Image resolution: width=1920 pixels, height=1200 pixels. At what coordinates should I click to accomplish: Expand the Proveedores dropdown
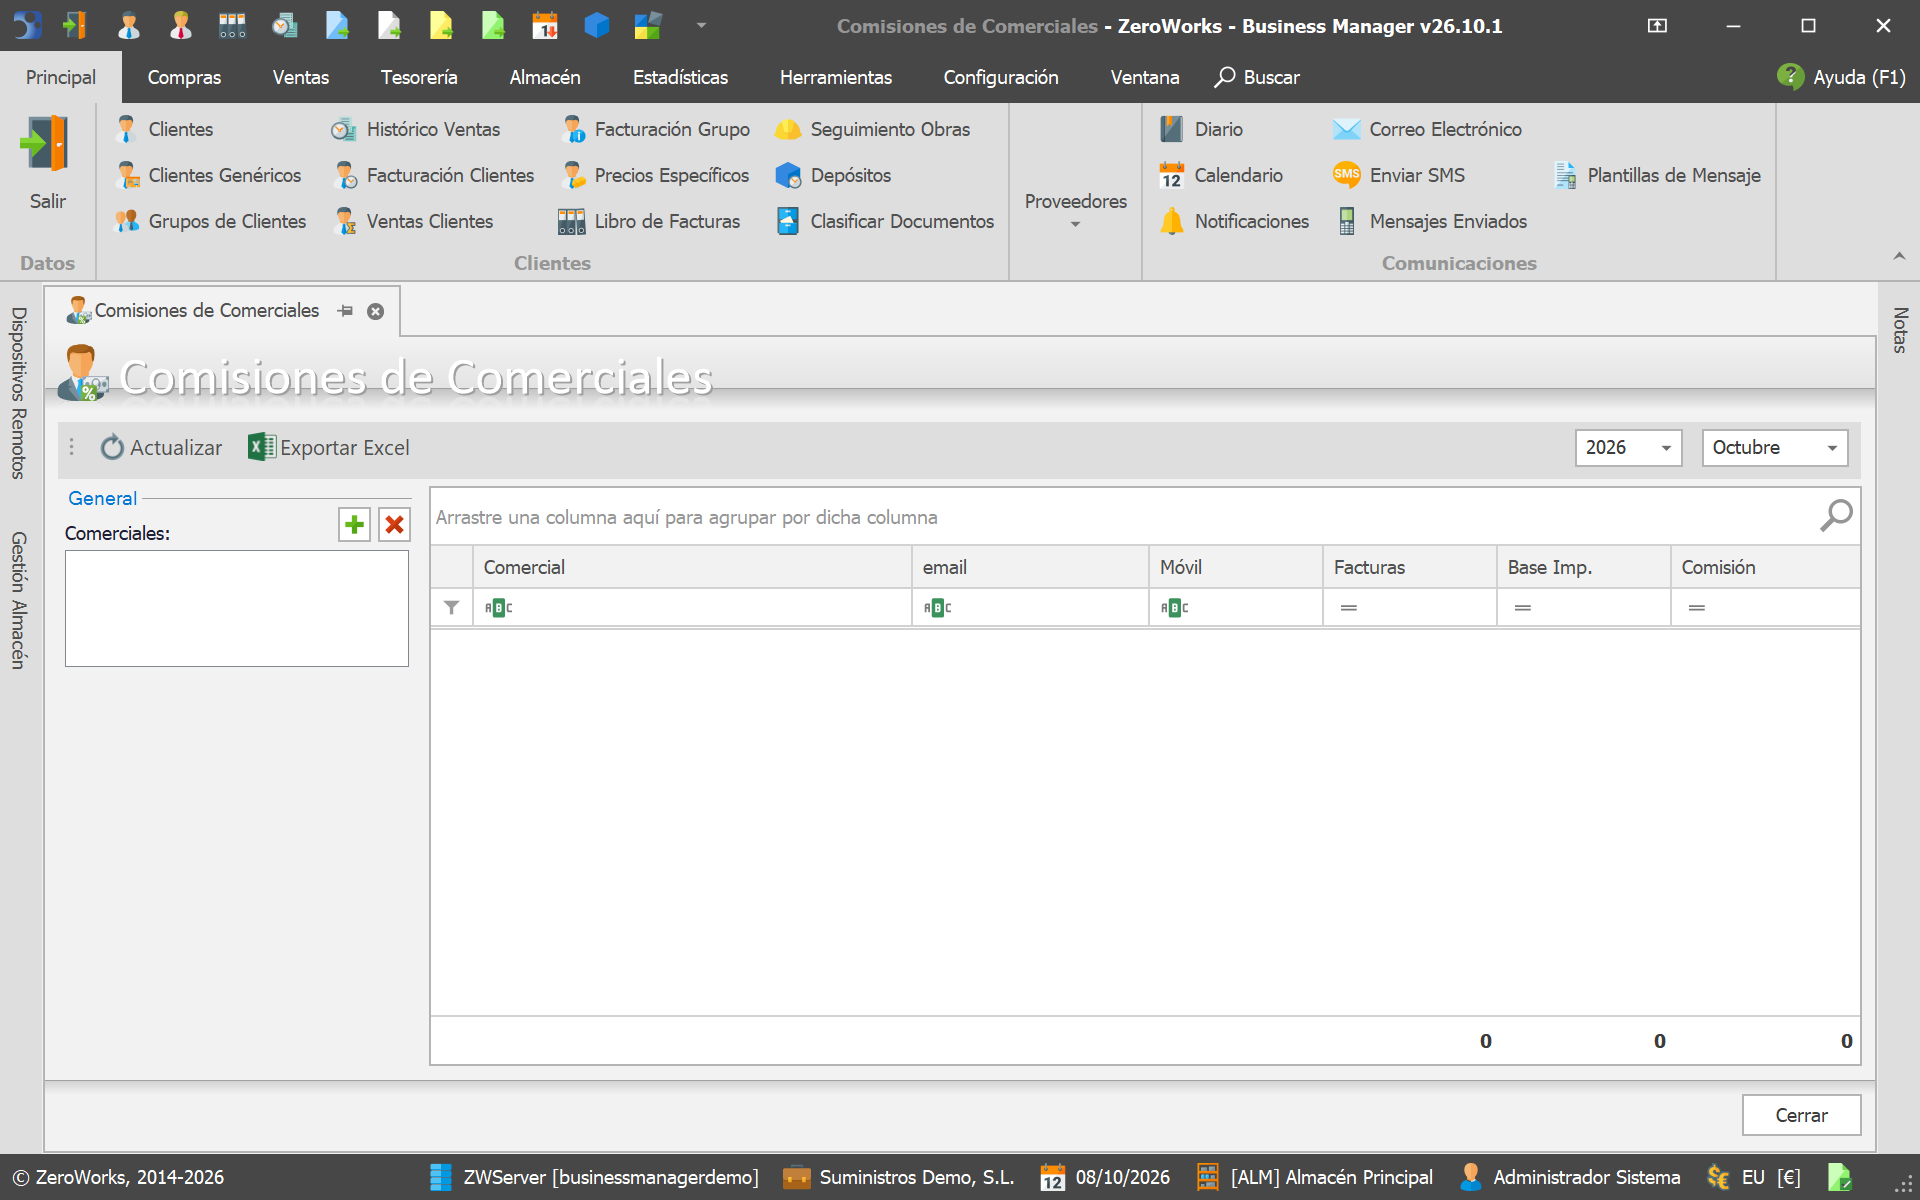1076,211
